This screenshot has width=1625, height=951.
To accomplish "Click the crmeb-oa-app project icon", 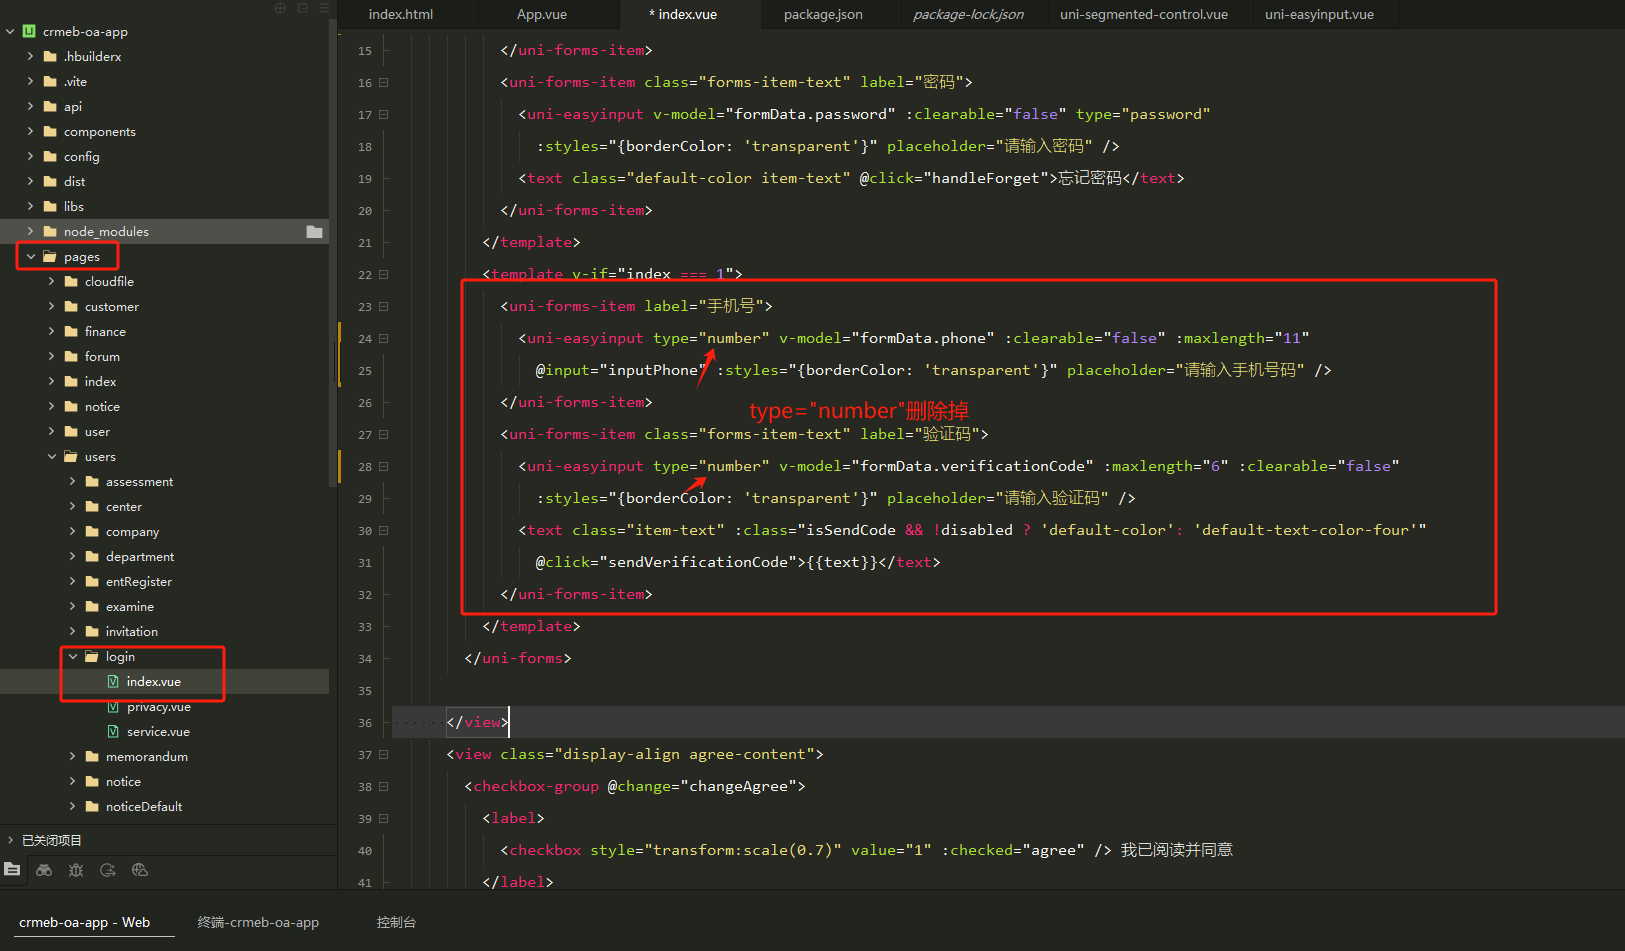I will coord(29,31).
